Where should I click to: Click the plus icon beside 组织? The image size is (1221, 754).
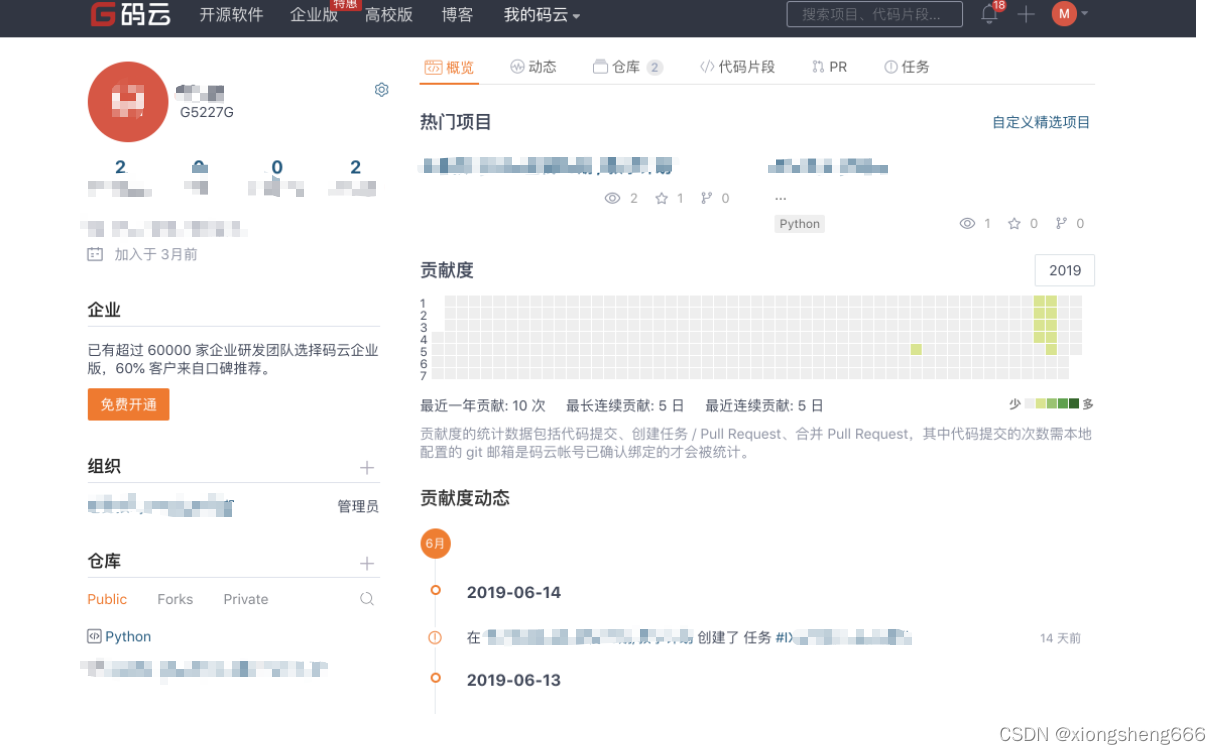367,467
